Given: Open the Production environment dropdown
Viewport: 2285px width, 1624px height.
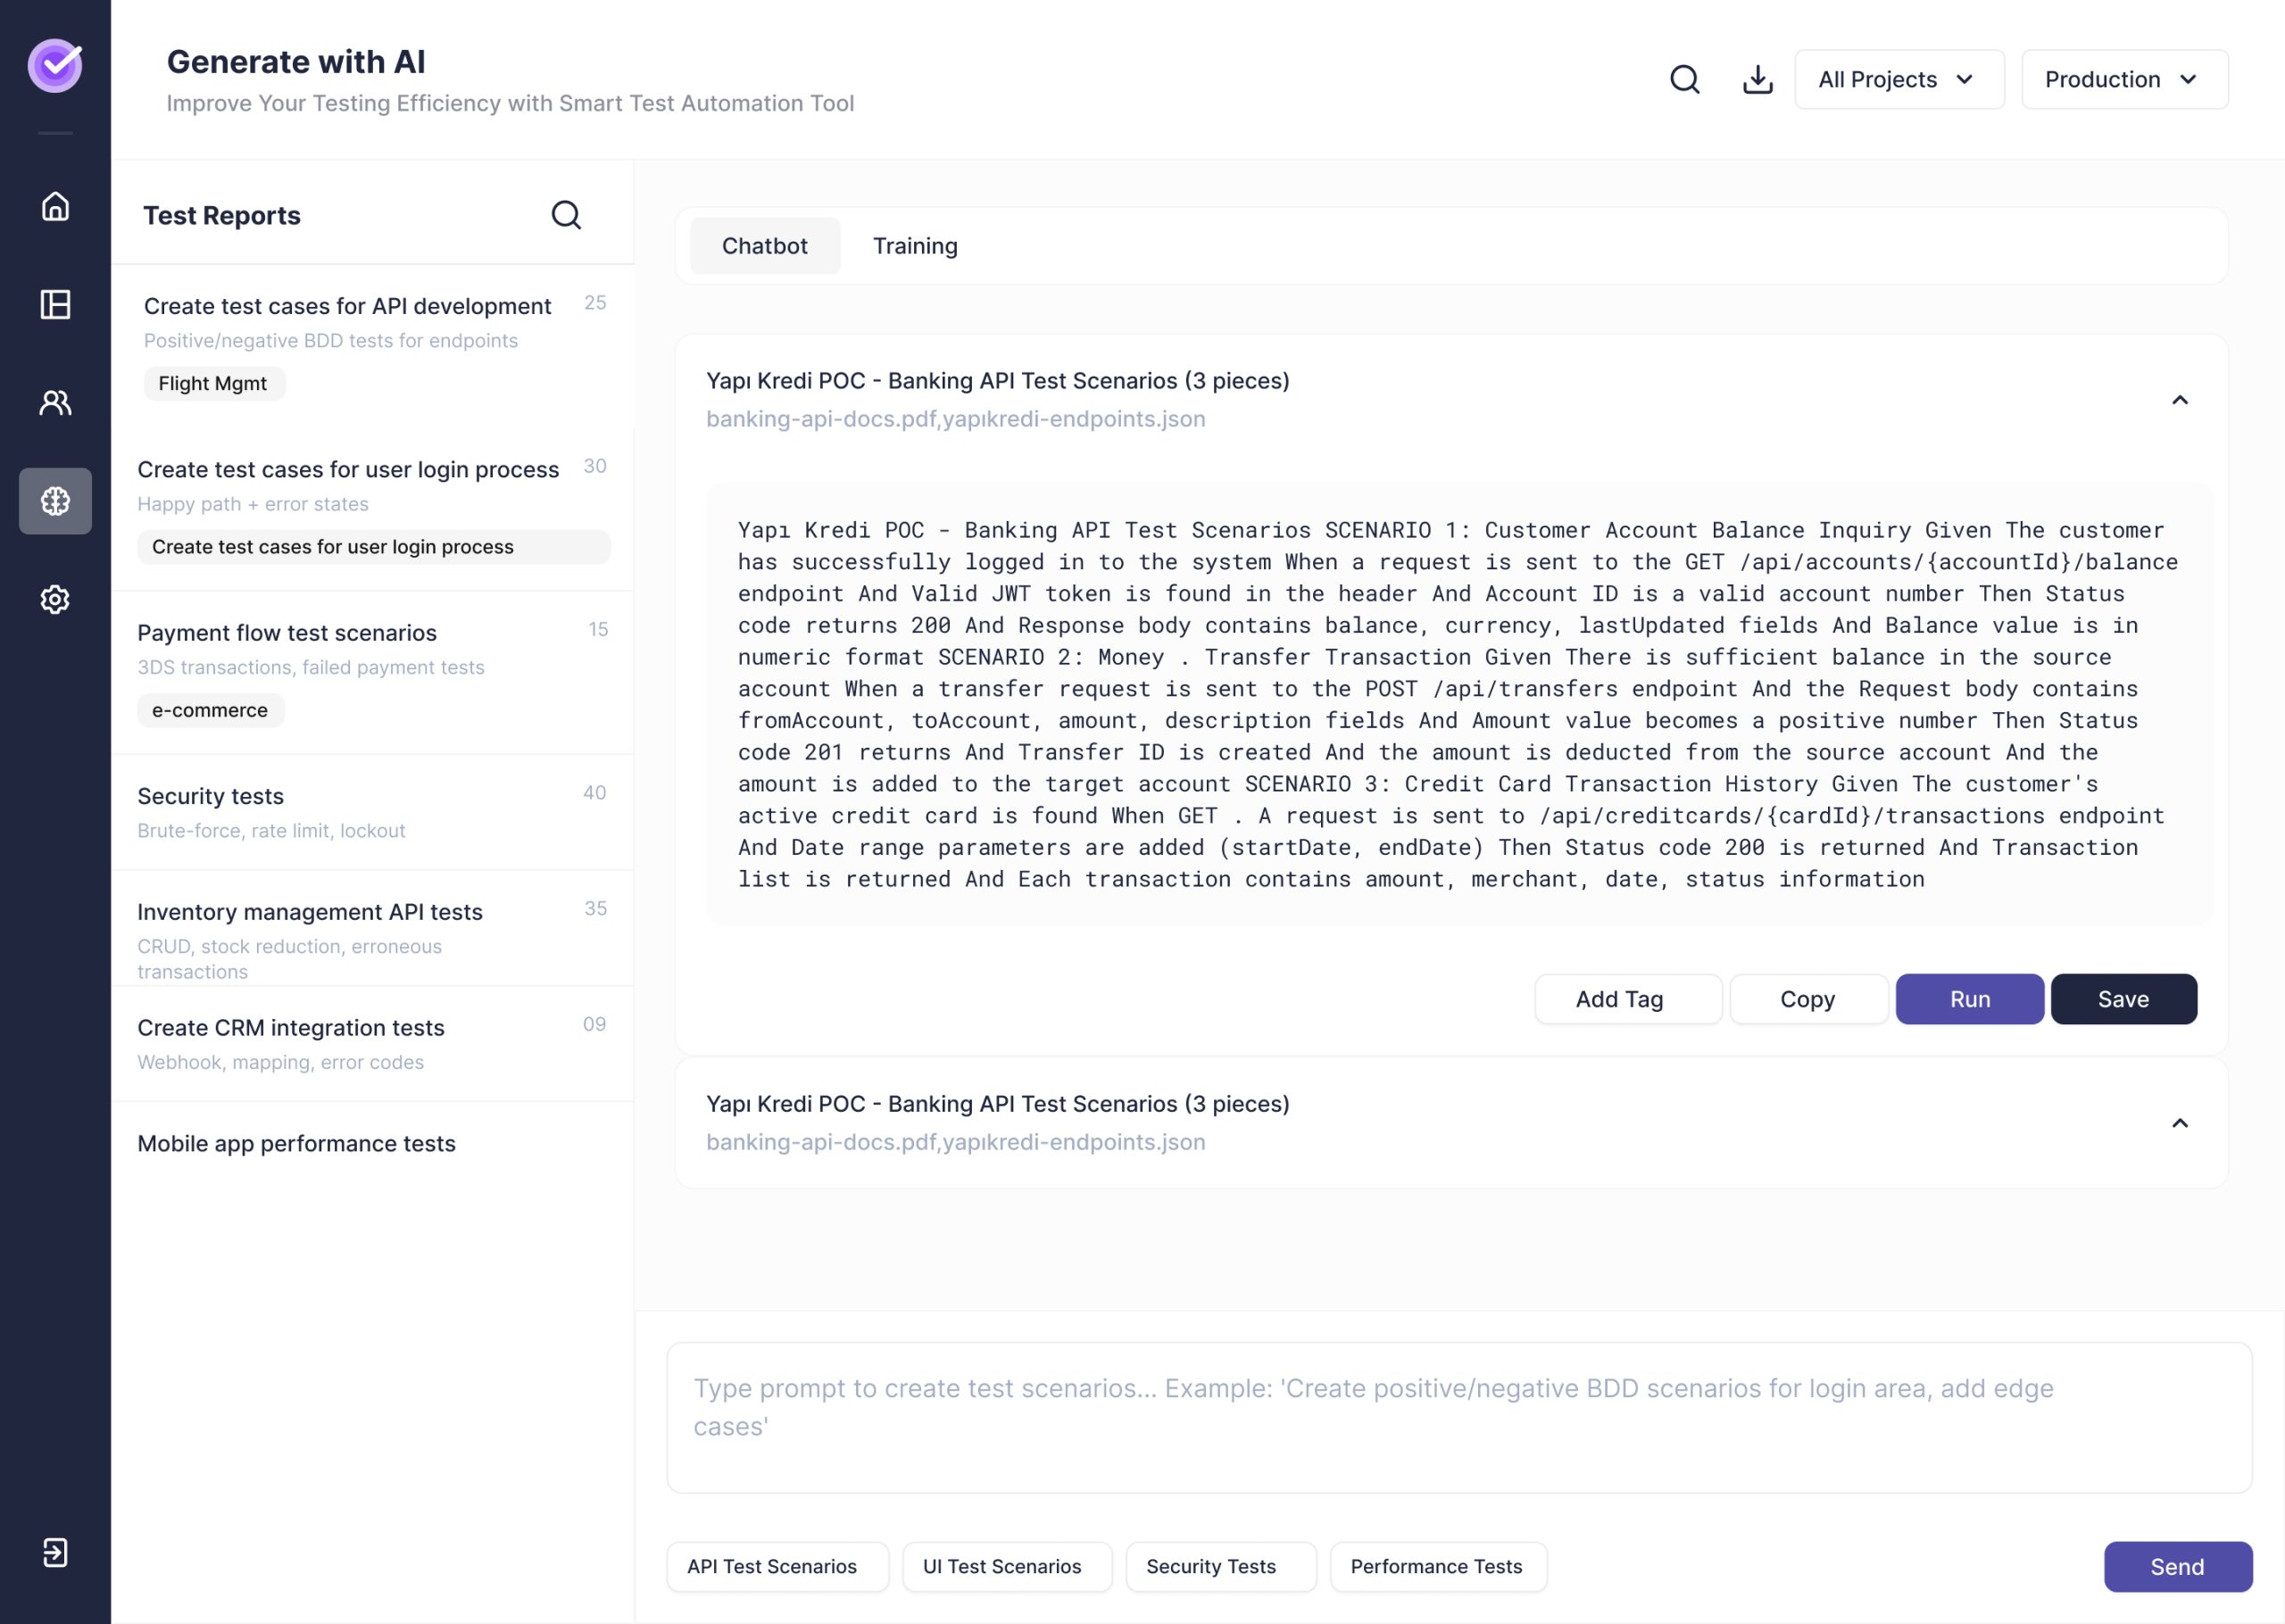Looking at the screenshot, I should pos(2124,79).
